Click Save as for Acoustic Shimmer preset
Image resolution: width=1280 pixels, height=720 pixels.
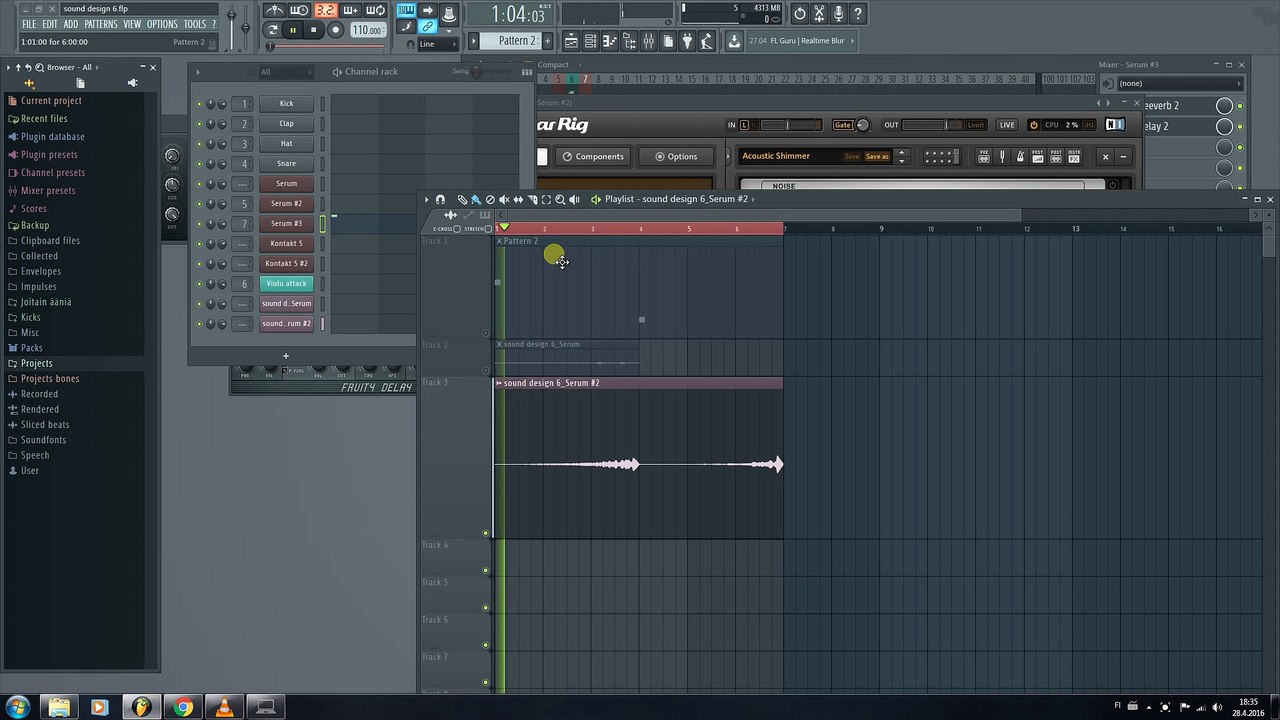[x=877, y=157]
